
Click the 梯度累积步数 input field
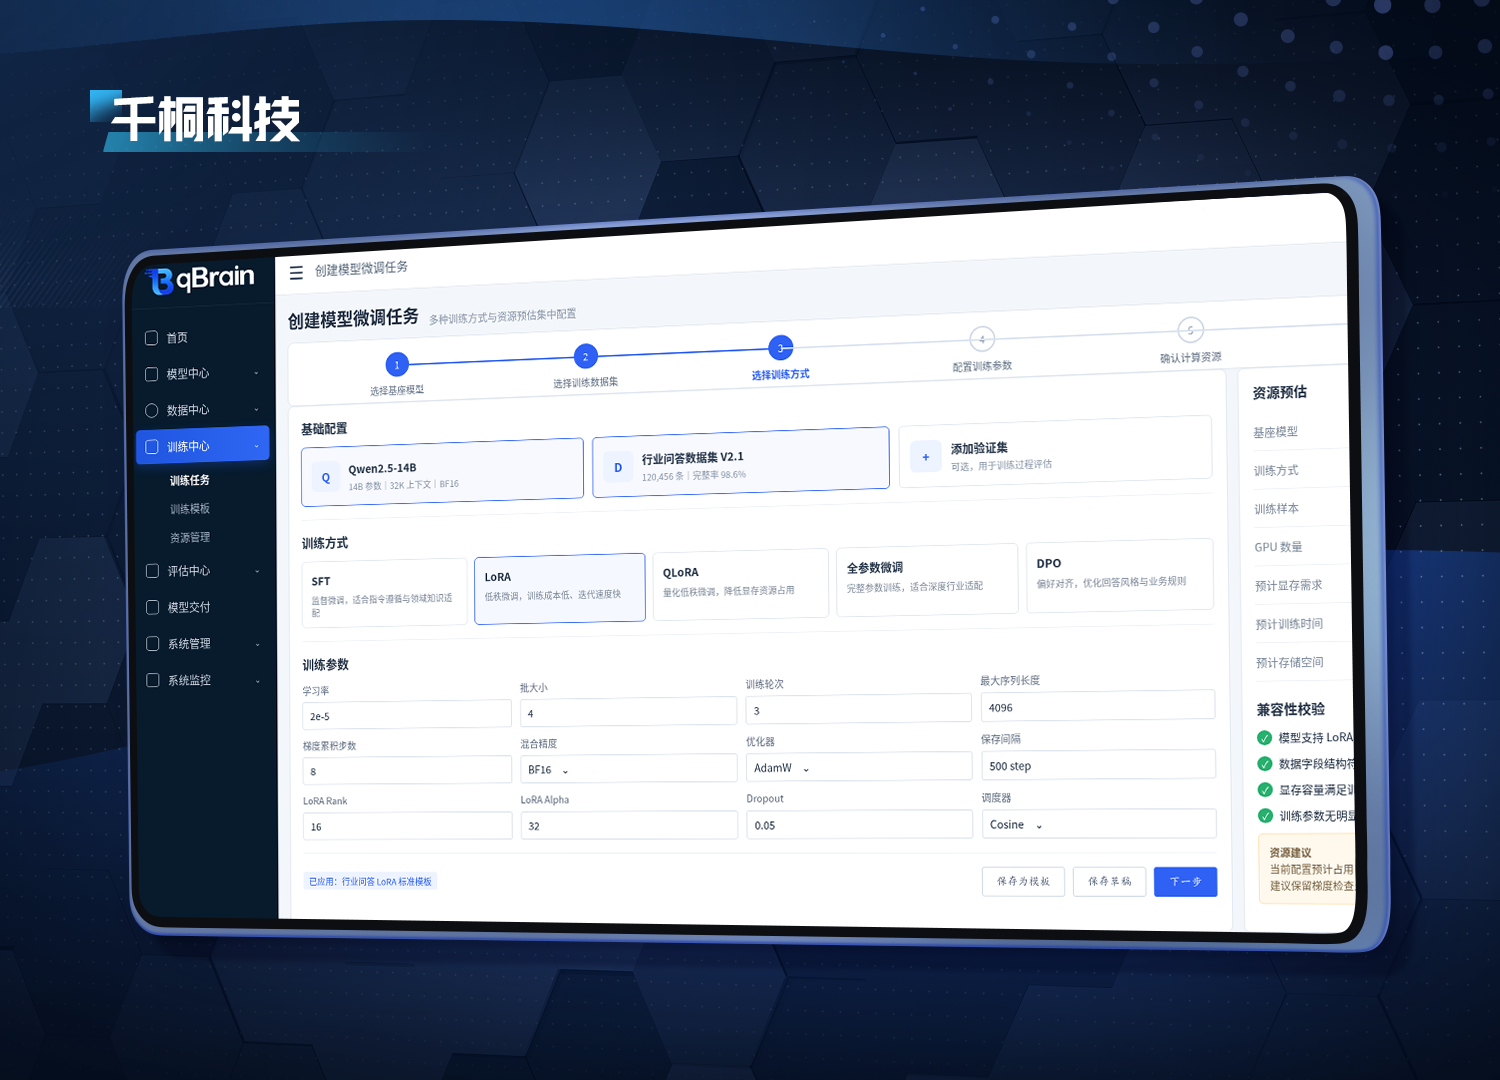407,771
